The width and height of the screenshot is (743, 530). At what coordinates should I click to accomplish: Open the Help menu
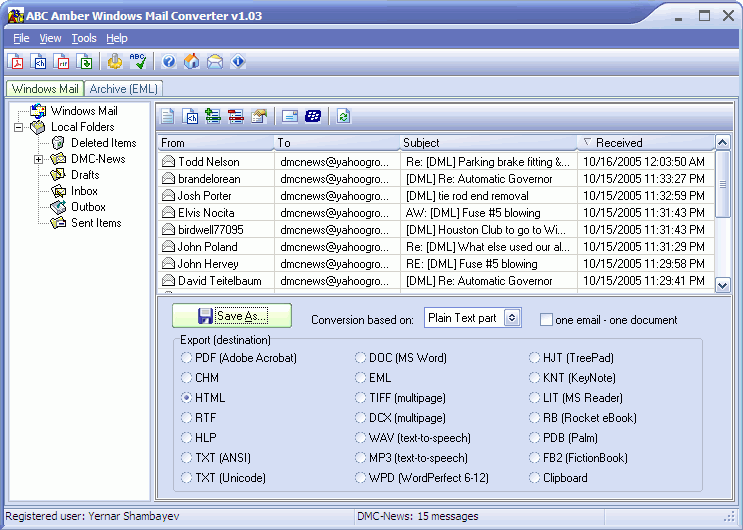tap(117, 38)
